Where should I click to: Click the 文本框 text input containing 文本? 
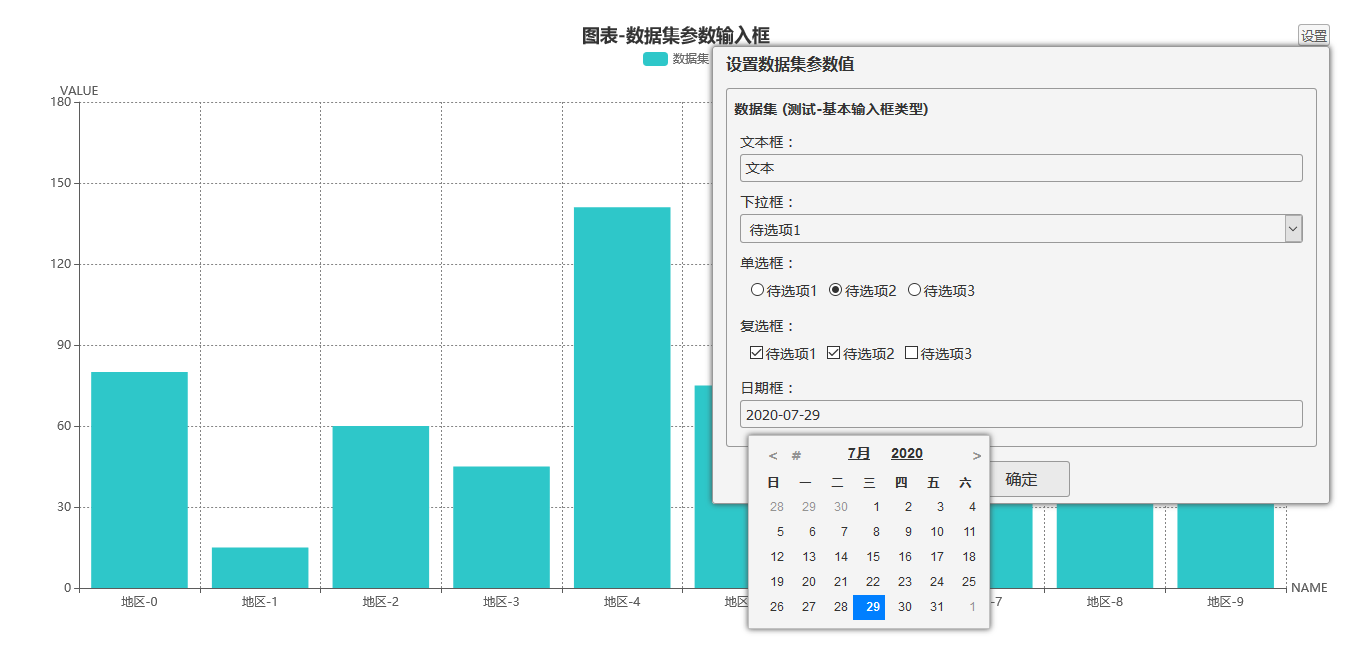(x=1020, y=168)
